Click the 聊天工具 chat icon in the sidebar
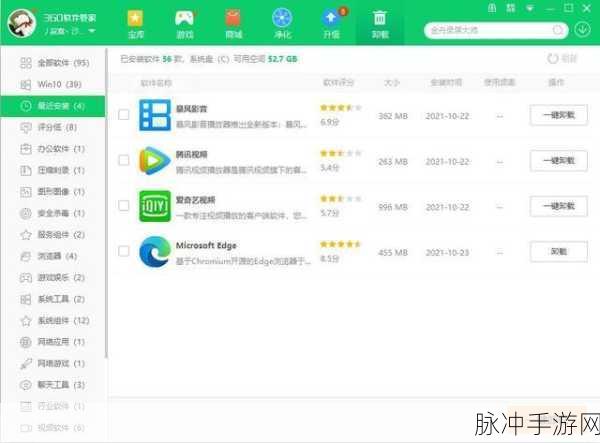The height and width of the screenshot is (443, 600). pos(26,384)
